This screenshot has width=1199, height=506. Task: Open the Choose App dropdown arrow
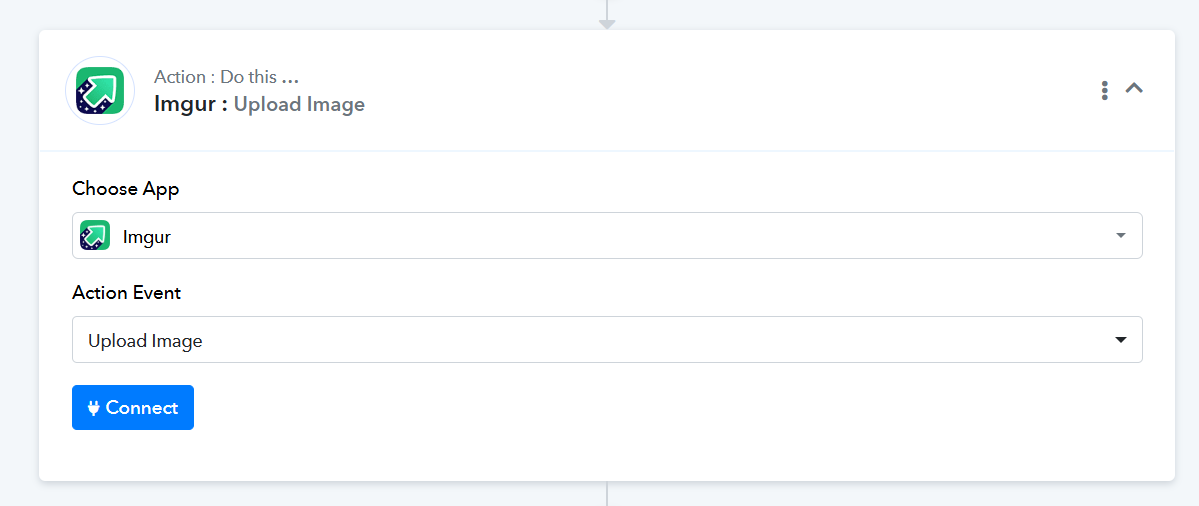[x=1121, y=235]
